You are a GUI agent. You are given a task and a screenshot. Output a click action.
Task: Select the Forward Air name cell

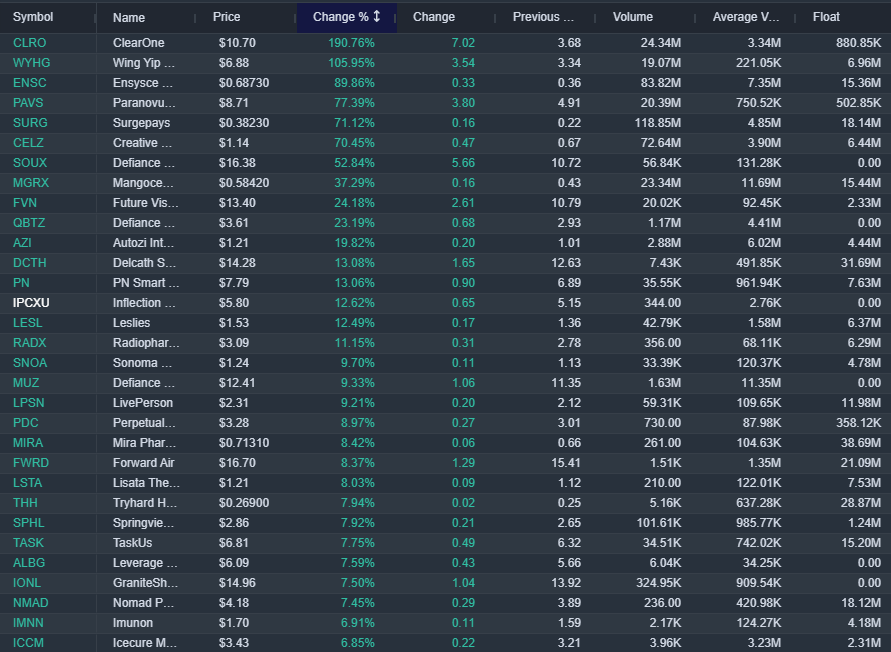coord(143,463)
